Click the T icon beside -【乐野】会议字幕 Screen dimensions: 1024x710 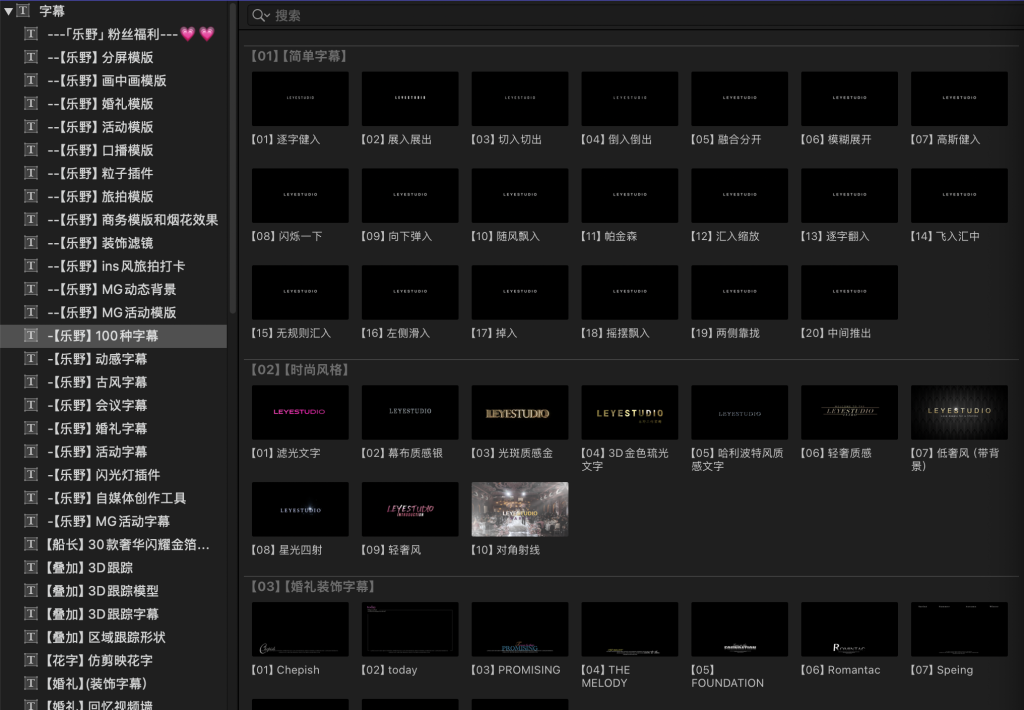click(x=31, y=405)
